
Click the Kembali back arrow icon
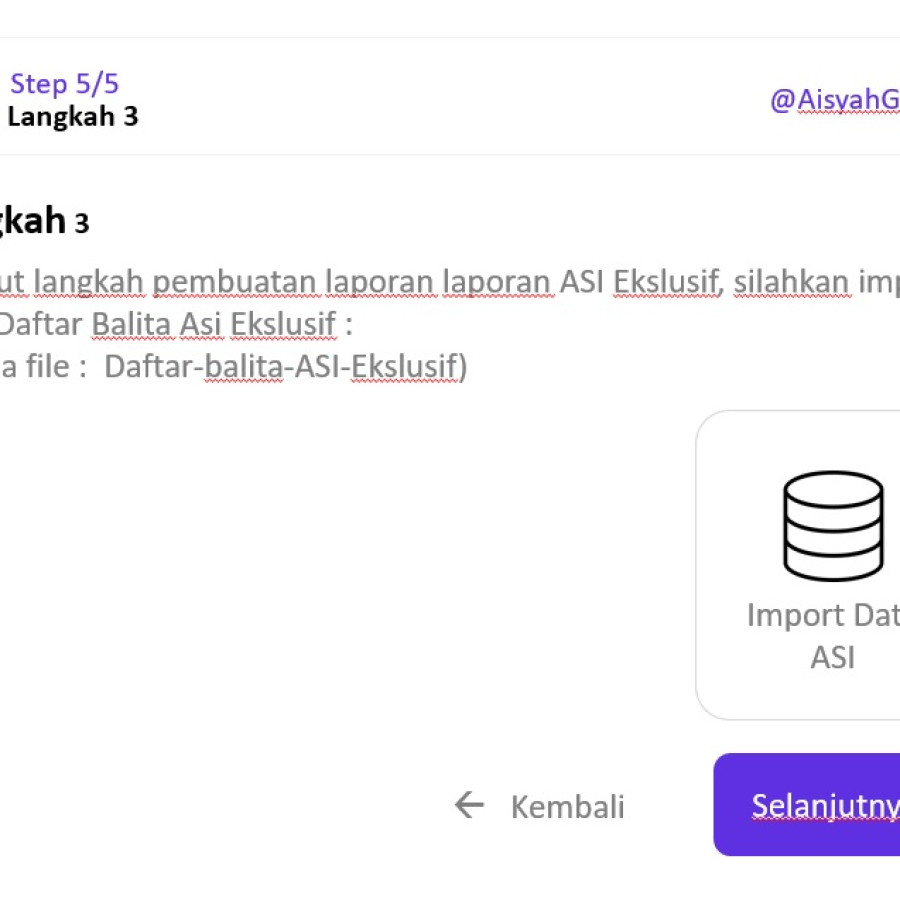coord(470,805)
